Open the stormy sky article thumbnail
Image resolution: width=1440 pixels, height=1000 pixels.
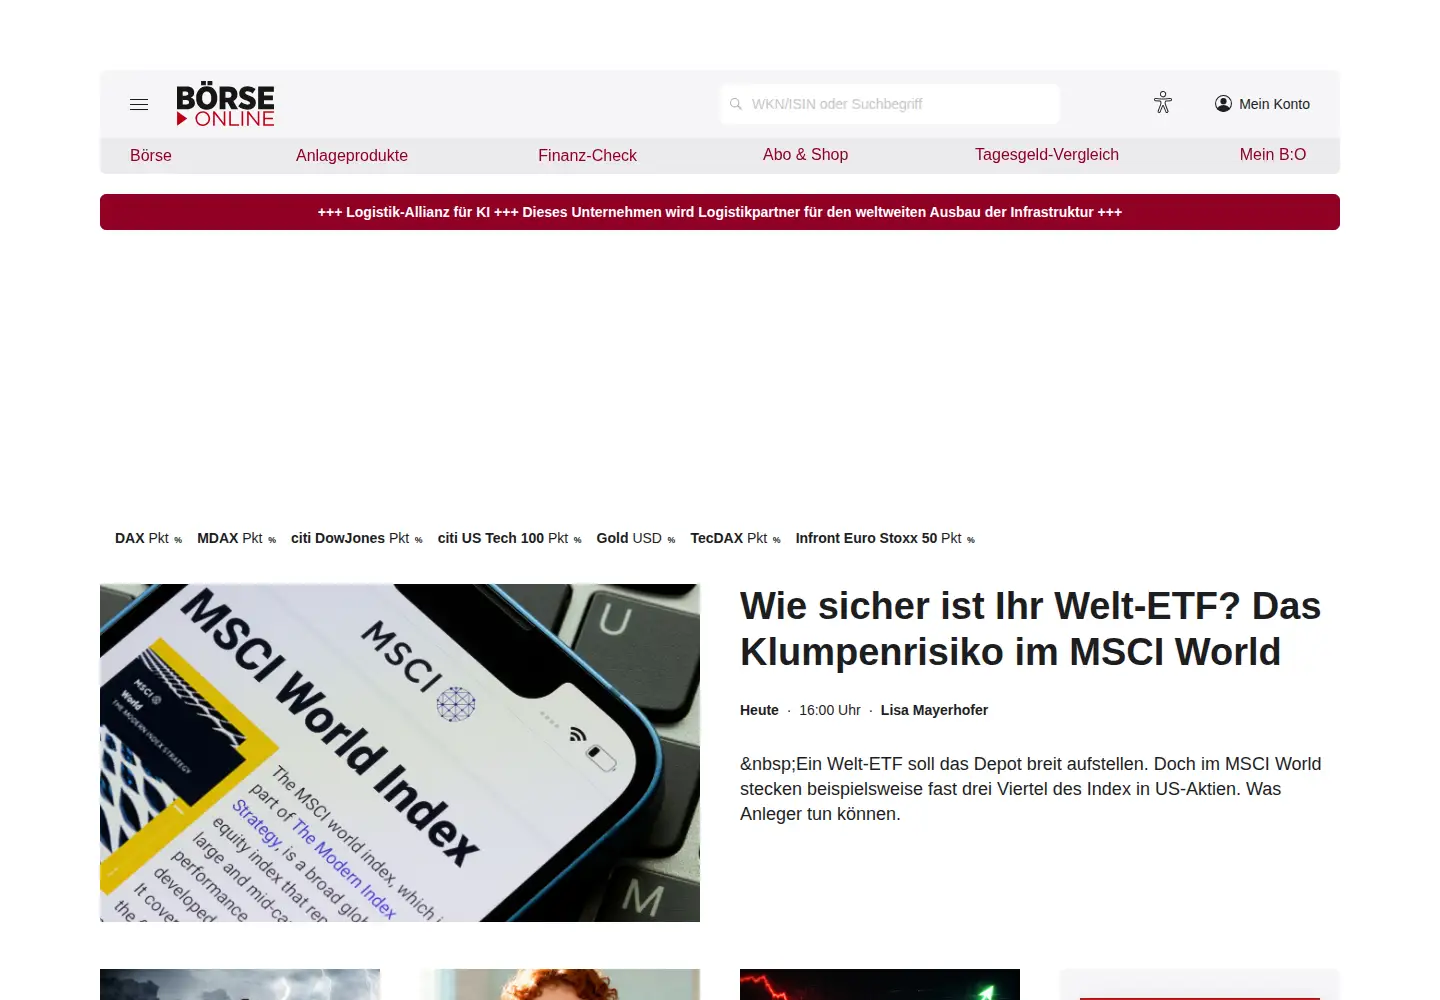[240, 984]
